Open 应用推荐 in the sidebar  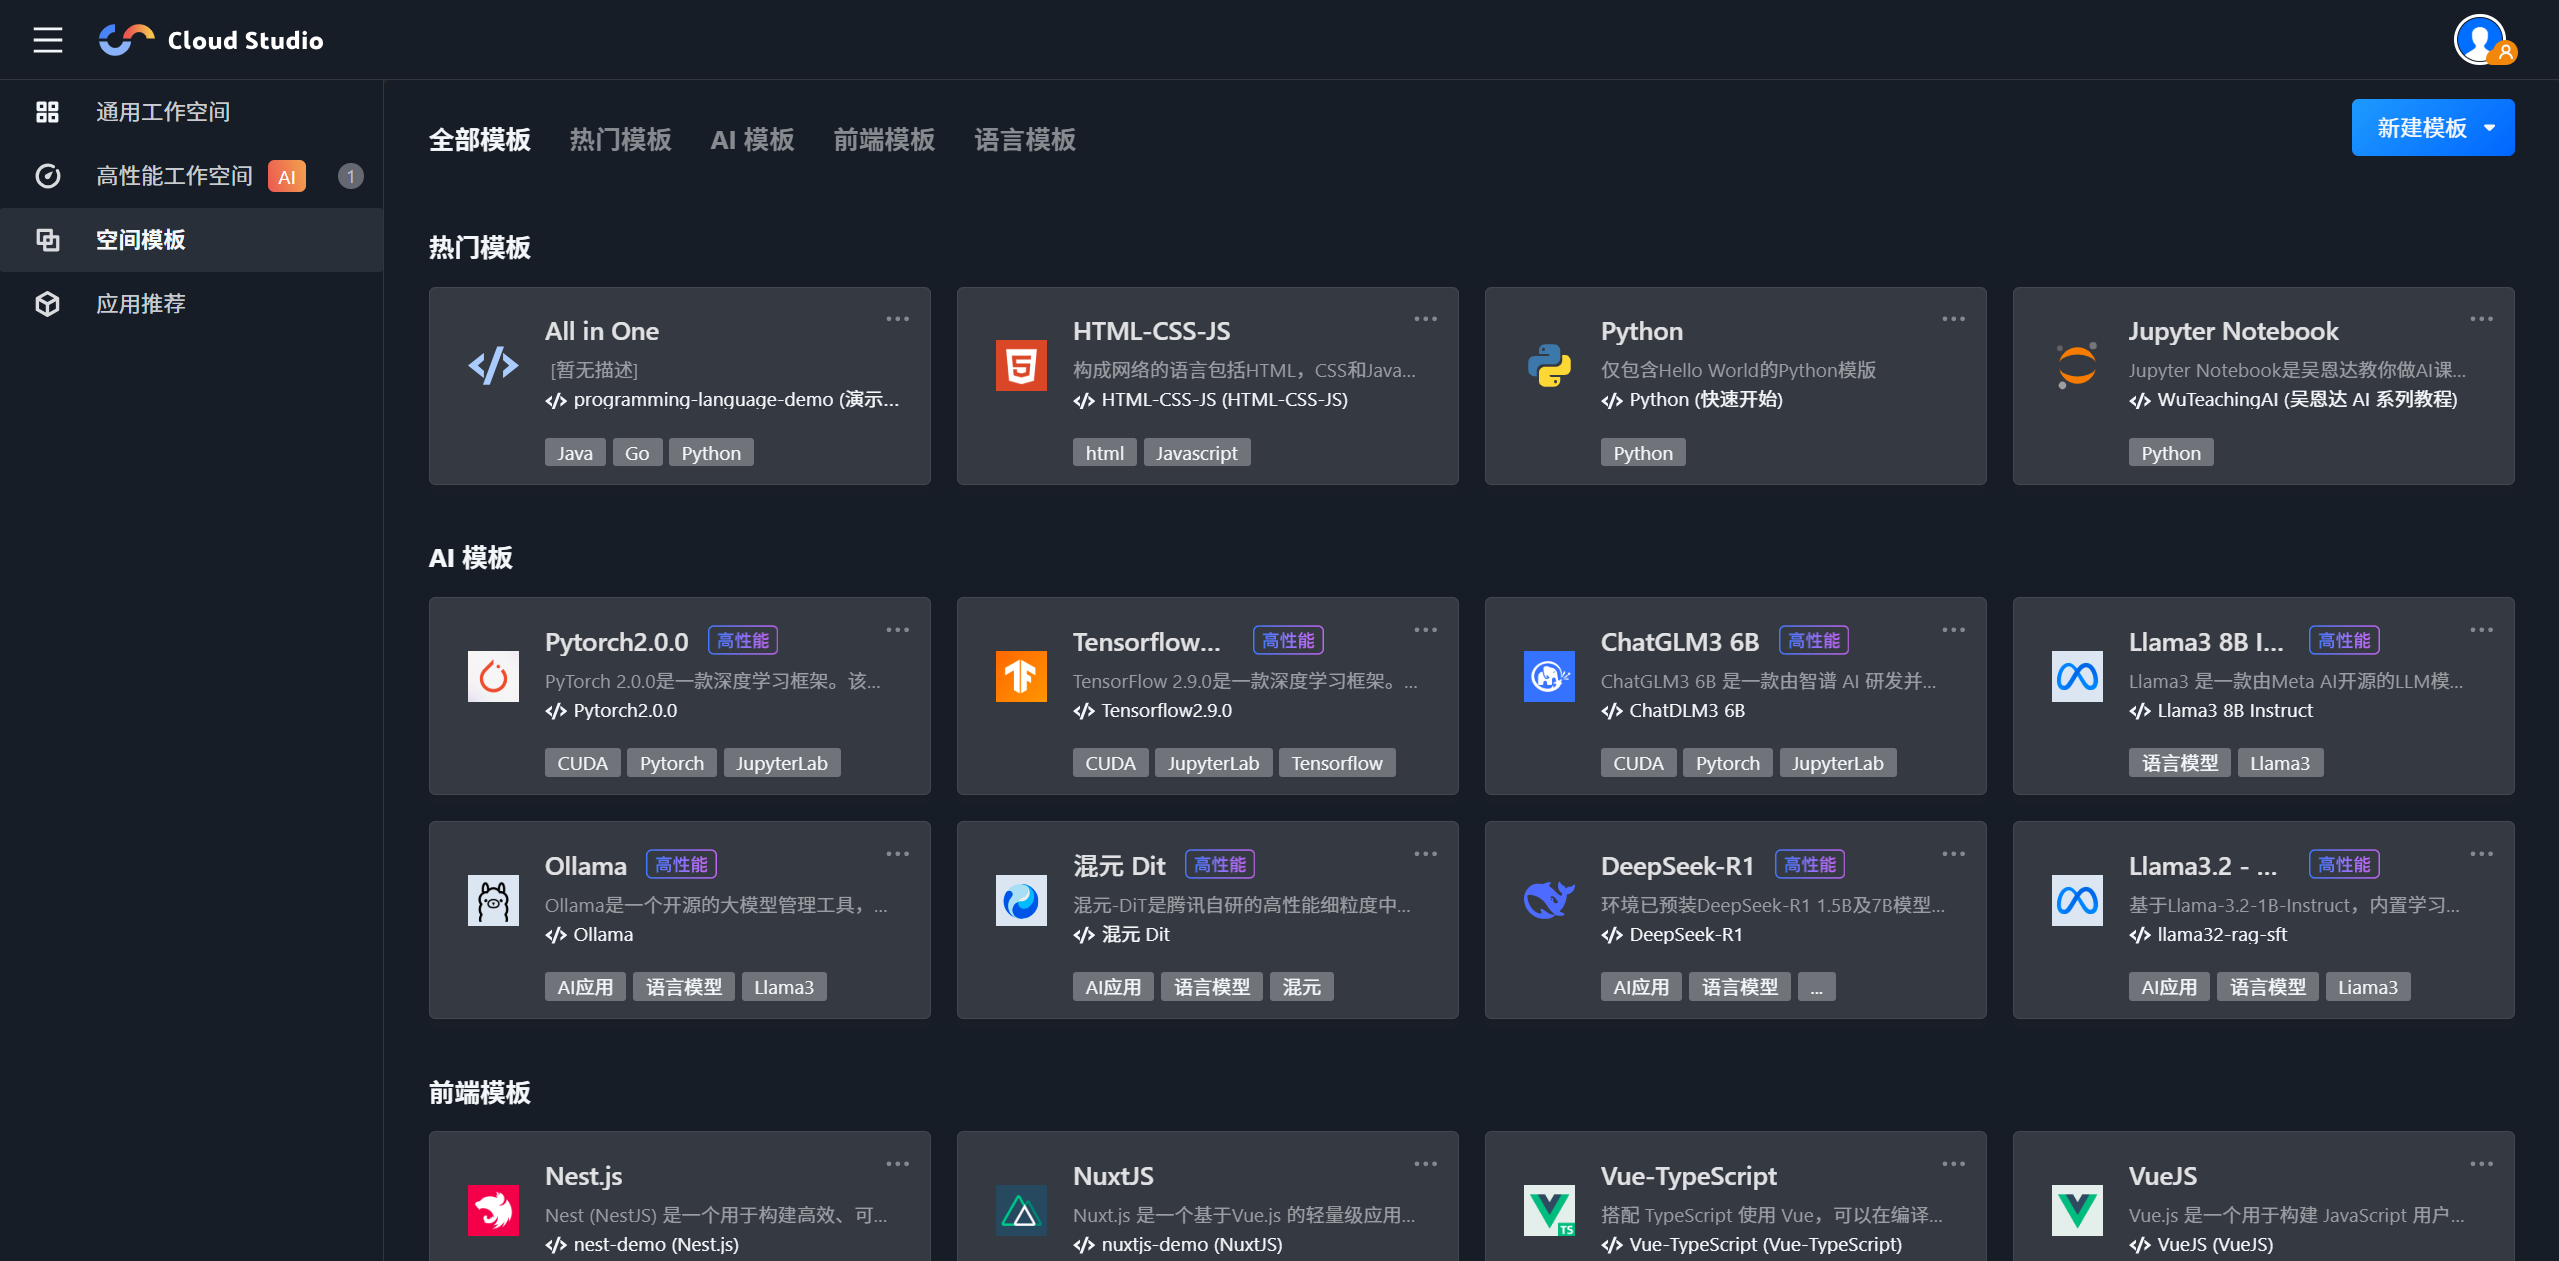[x=192, y=304]
